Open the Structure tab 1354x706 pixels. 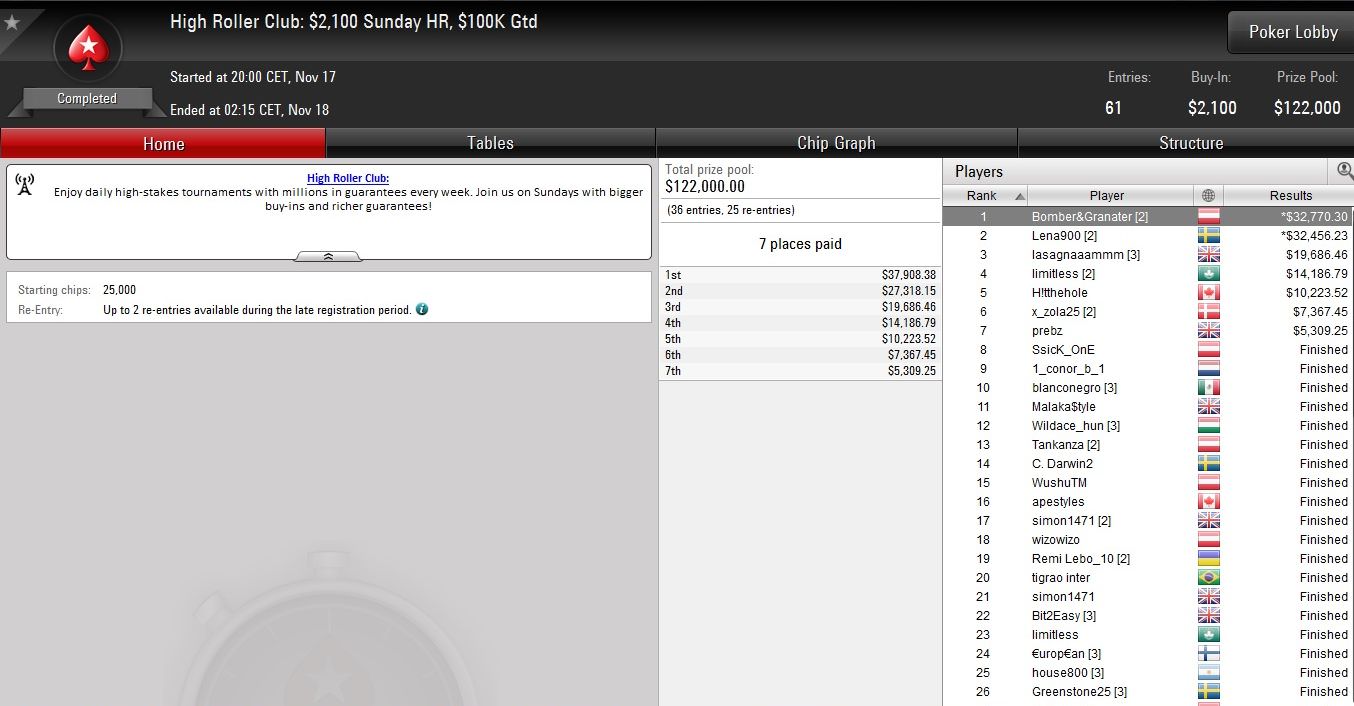point(1190,143)
